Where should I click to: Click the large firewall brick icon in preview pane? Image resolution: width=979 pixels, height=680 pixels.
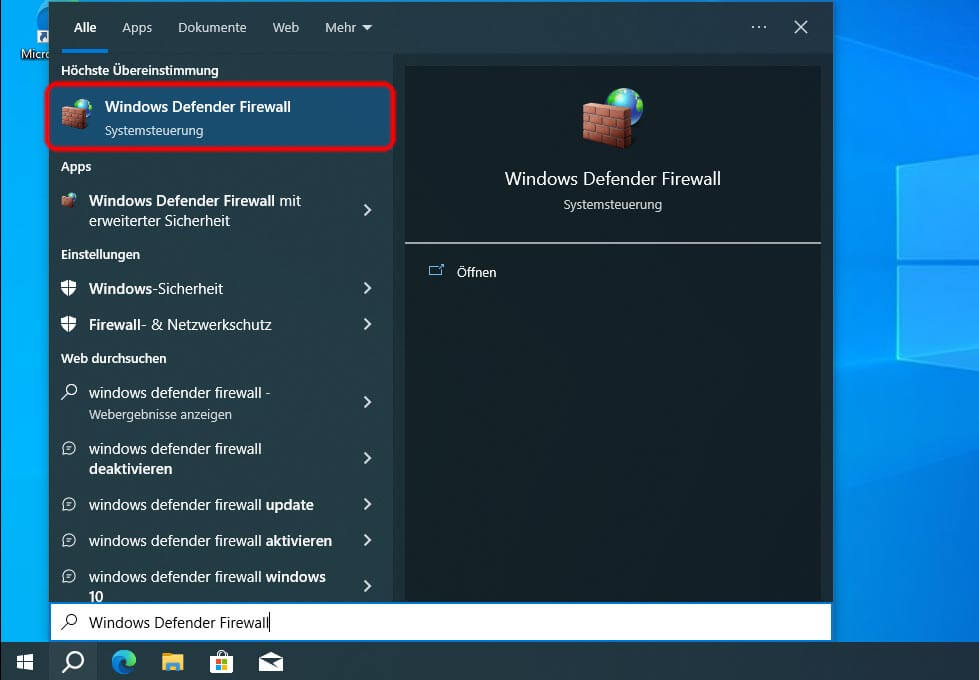[x=612, y=118]
